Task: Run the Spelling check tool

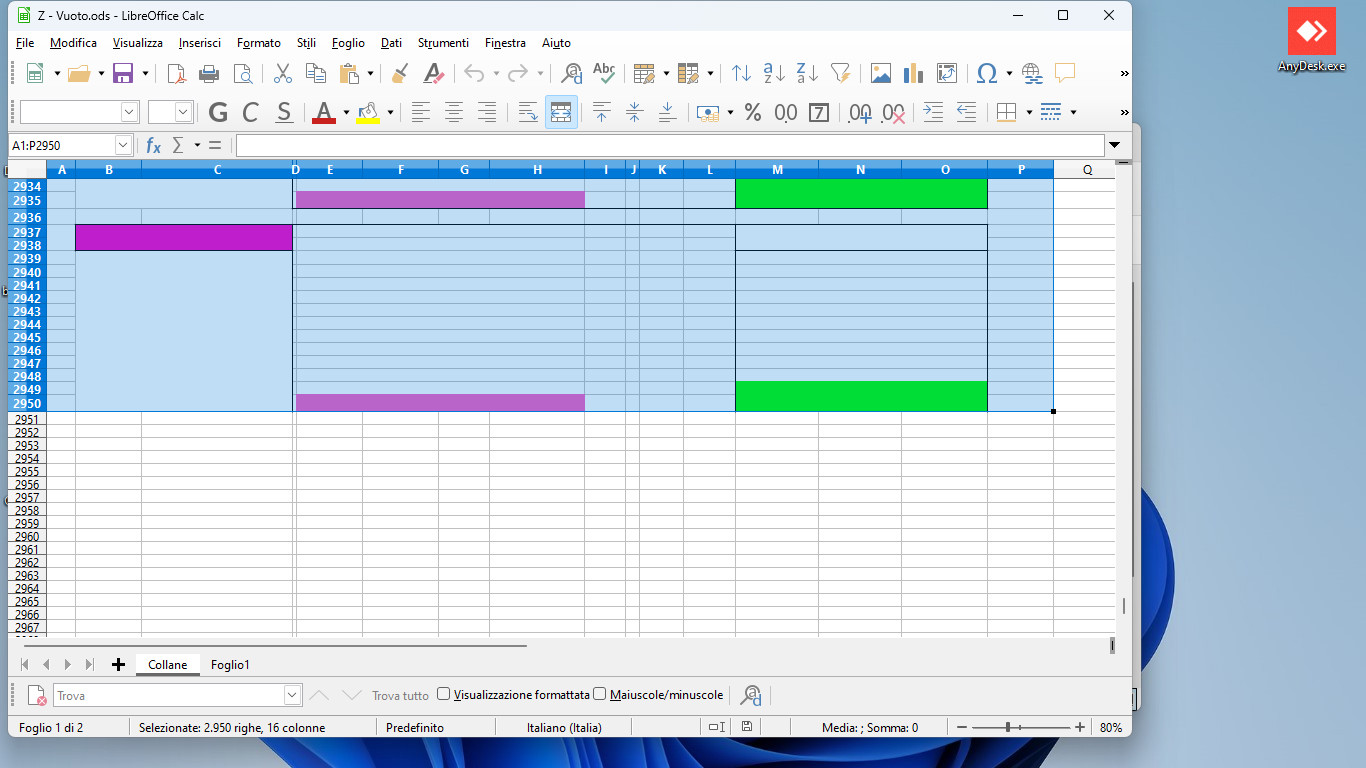Action: [604, 73]
